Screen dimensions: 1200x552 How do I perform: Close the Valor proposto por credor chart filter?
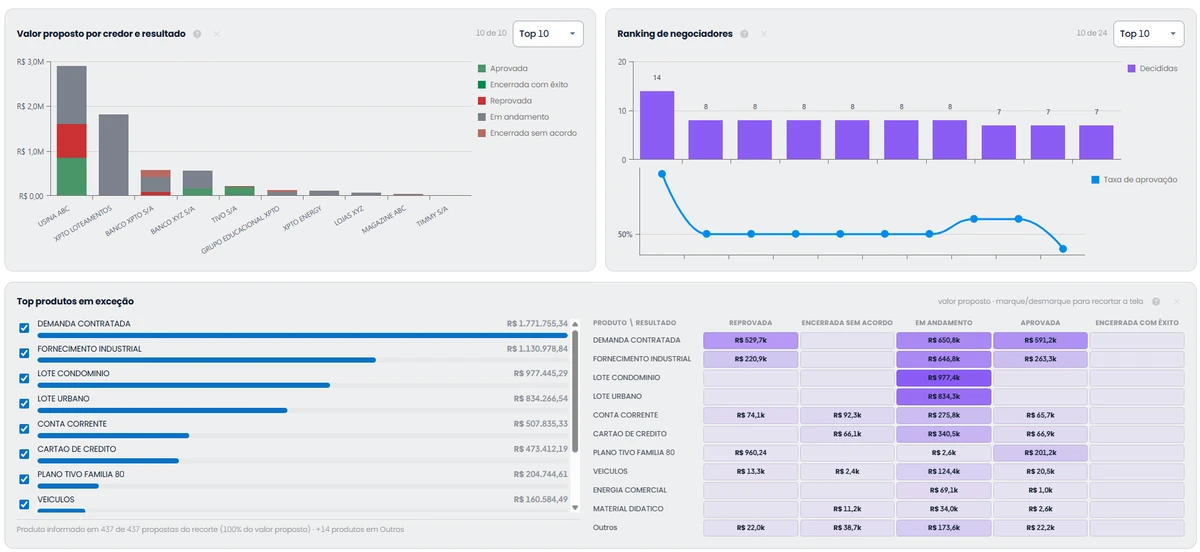216,34
